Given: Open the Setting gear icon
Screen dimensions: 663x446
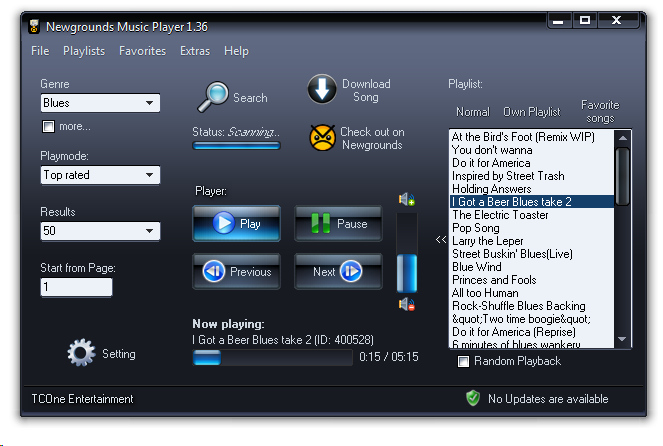Looking at the screenshot, I should point(81,353).
